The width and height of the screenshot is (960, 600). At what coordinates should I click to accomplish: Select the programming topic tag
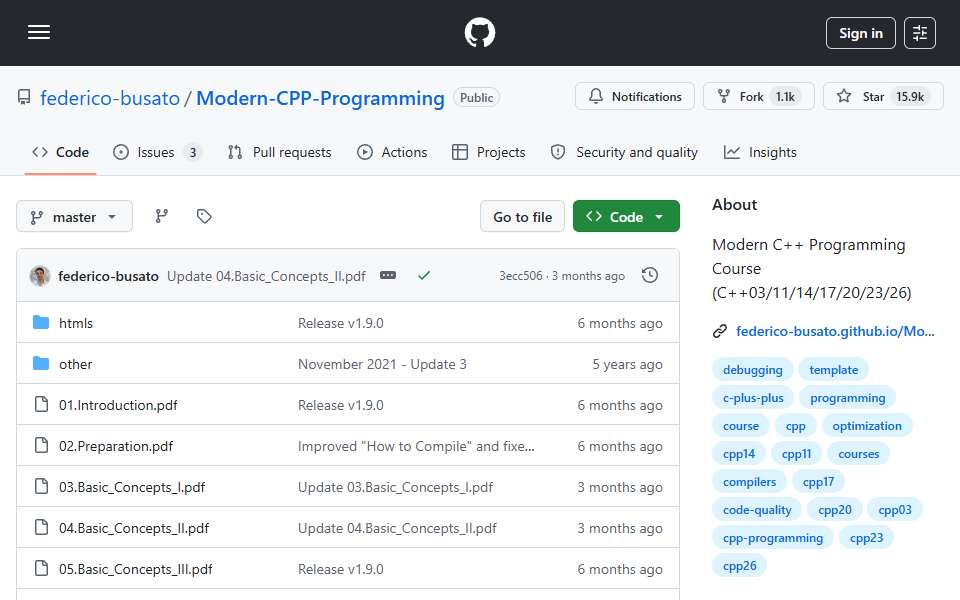click(x=847, y=398)
